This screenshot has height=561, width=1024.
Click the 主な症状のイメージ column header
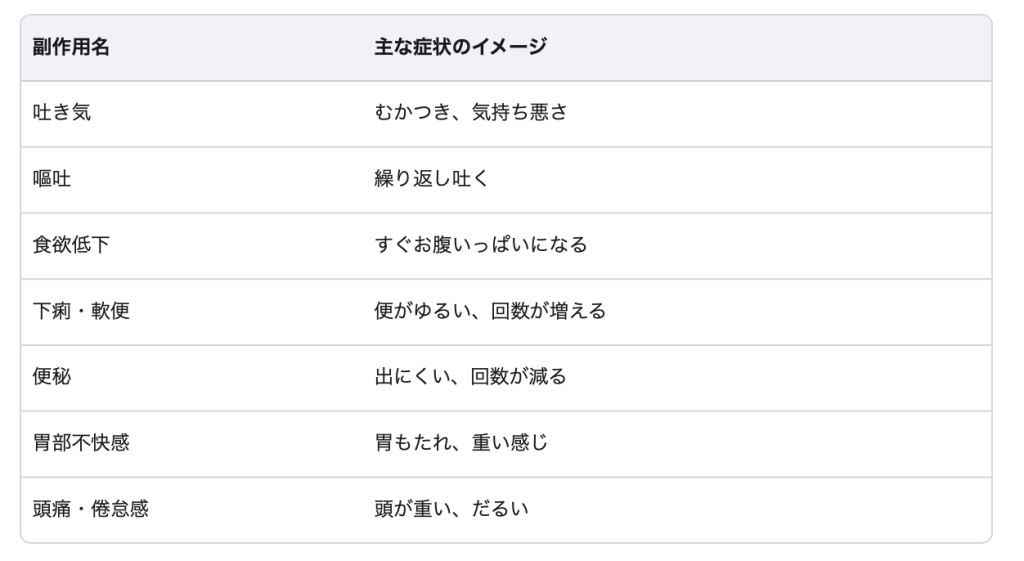click(460, 48)
